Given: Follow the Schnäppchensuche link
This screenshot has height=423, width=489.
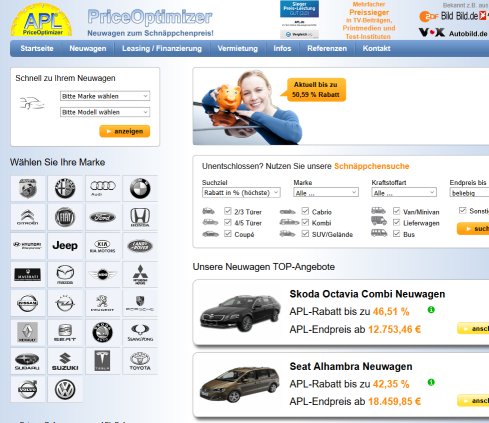Looking at the screenshot, I should (x=372, y=166).
